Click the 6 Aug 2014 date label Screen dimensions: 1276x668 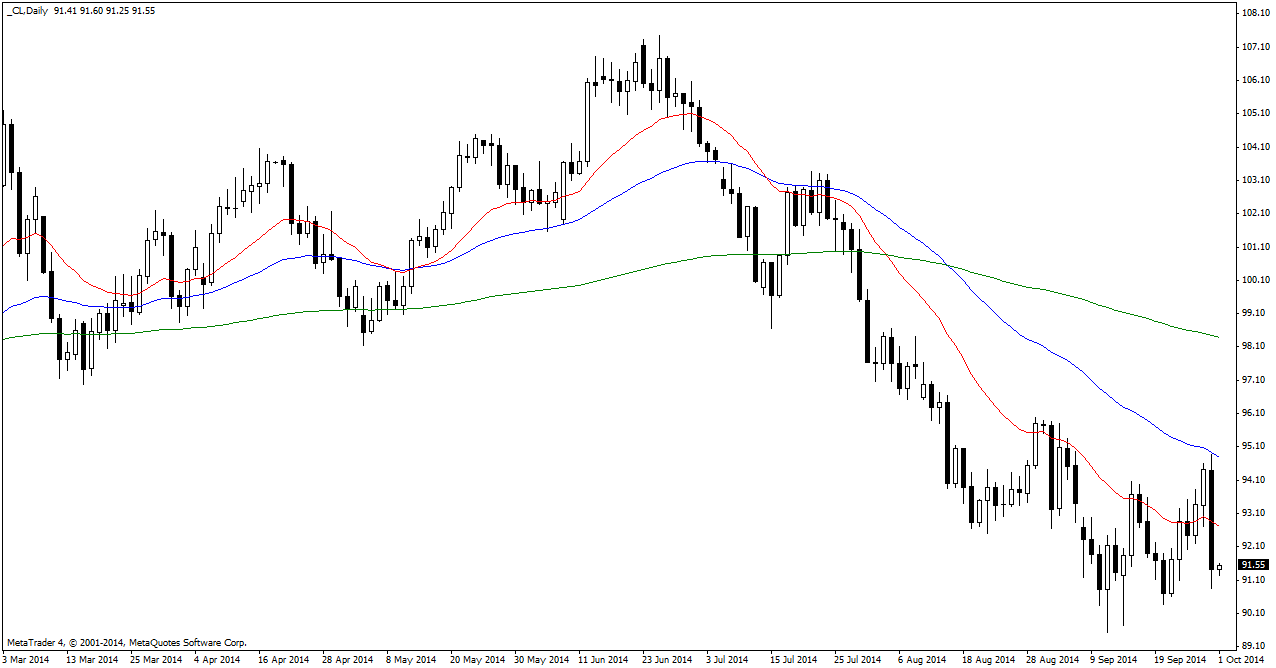click(x=922, y=660)
